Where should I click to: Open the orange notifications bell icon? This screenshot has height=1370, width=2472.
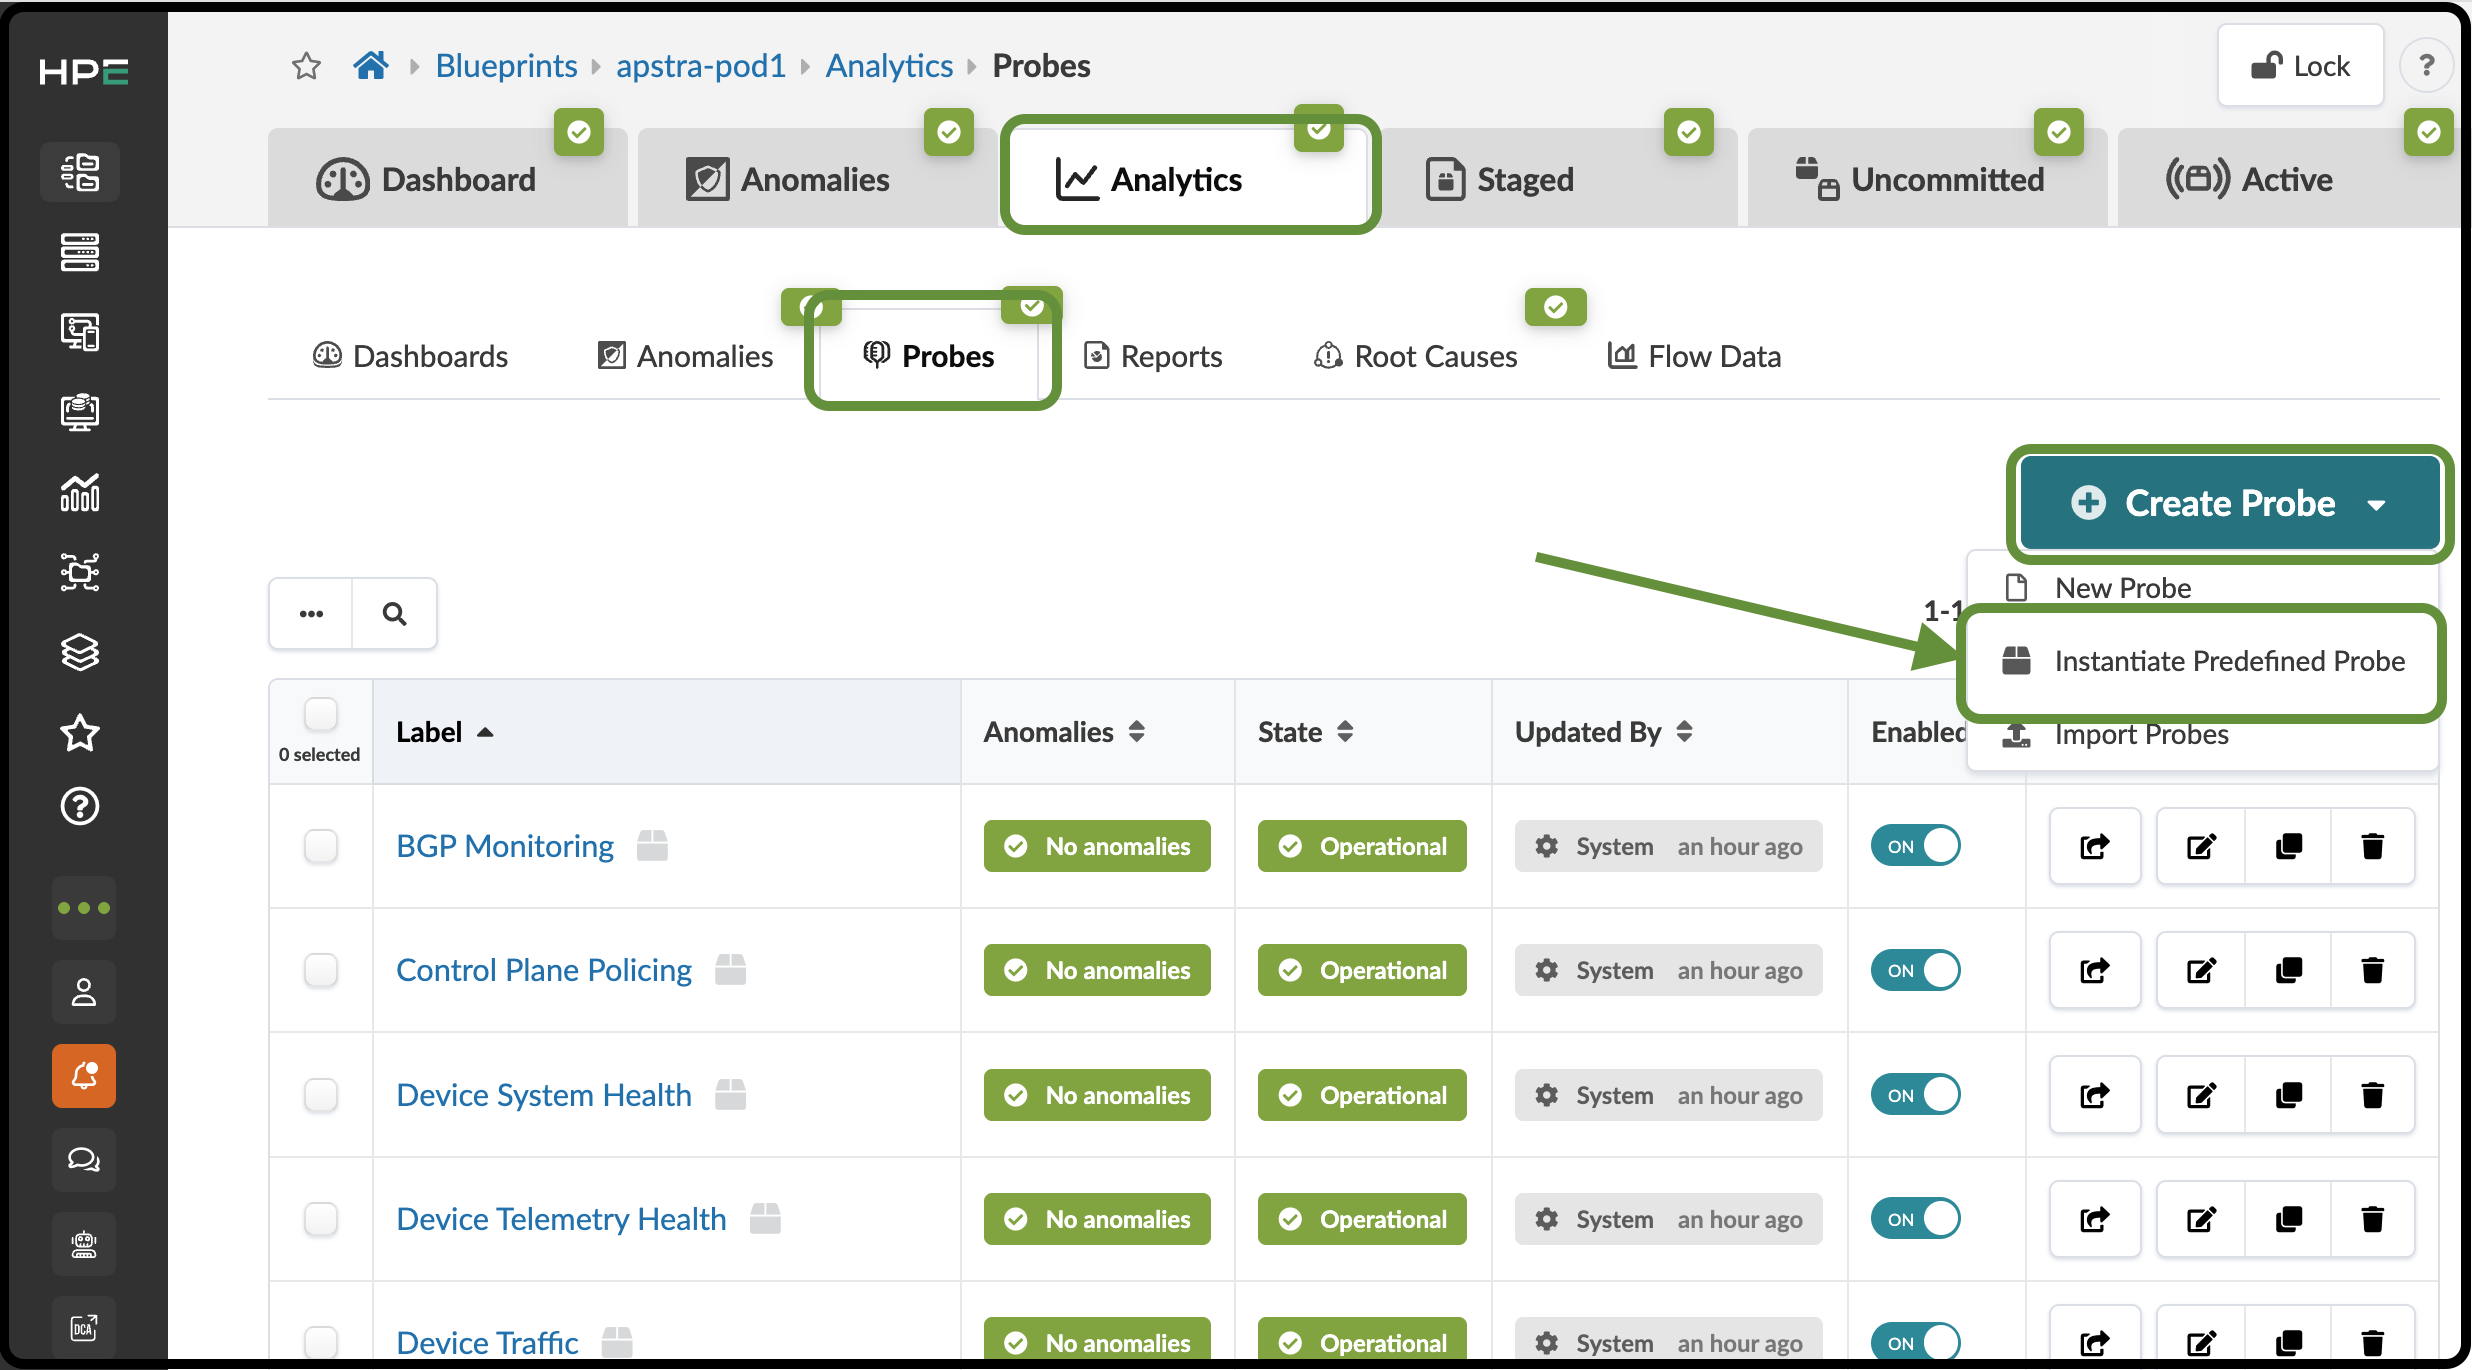coord(84,1076)
